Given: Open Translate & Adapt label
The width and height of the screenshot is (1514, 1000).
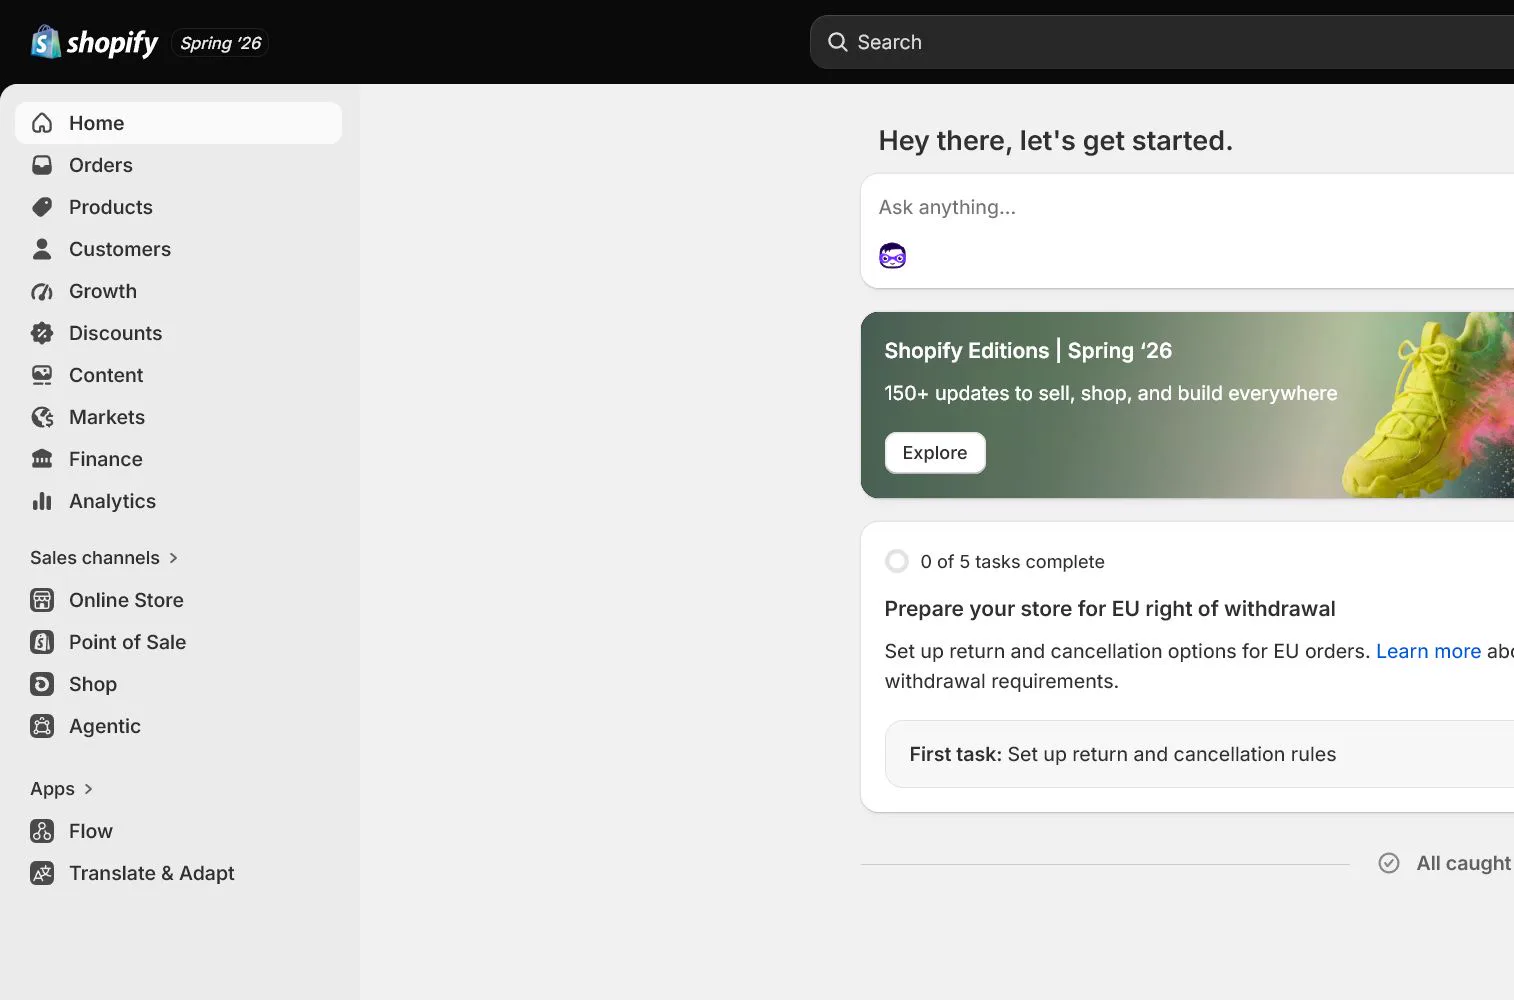Looking at the screenshot, I should tap(152, 873).
